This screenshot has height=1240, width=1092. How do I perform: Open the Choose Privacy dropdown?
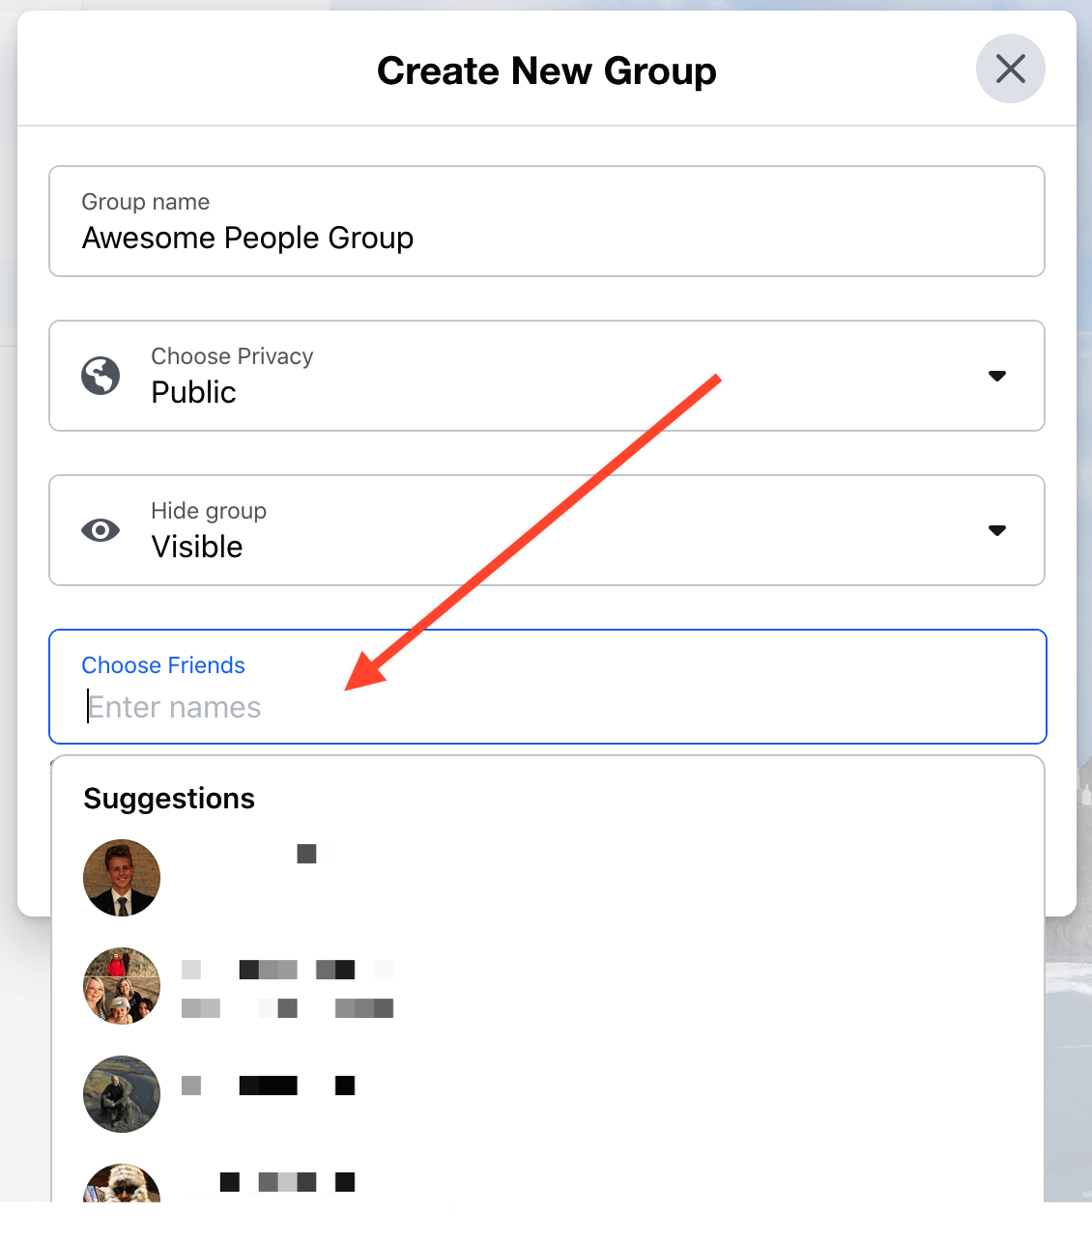(x=998, y=375)
